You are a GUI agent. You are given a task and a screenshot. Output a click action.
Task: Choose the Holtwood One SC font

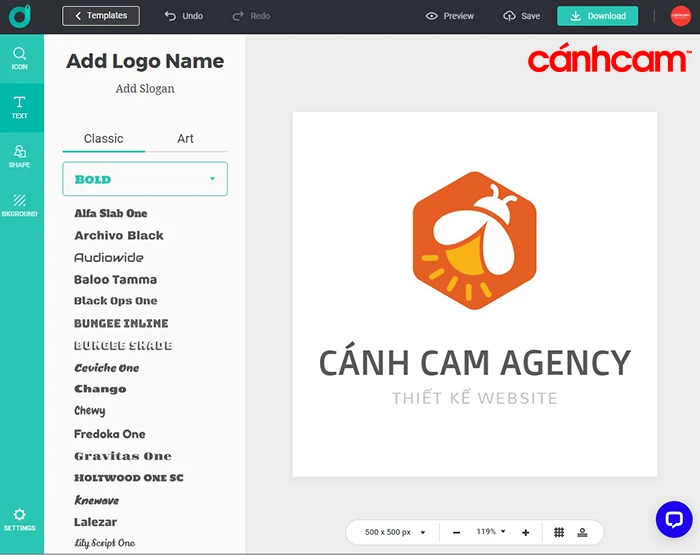coord(129,478)
